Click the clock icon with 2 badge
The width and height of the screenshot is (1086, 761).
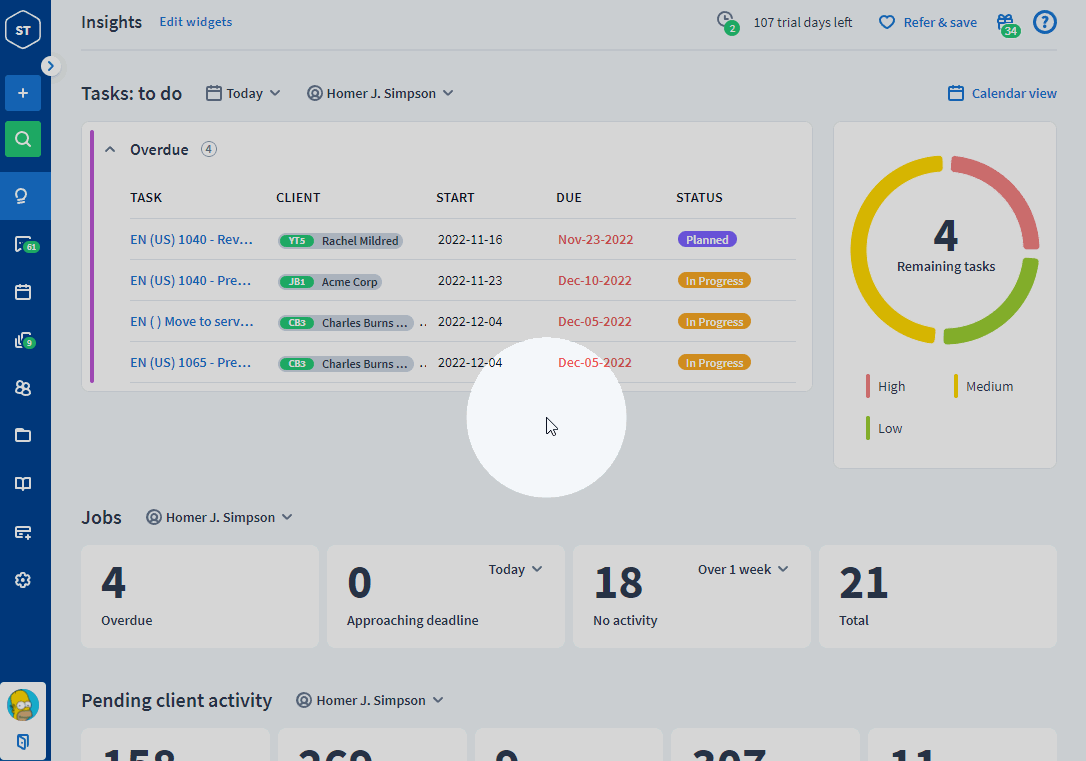point(726,21)
